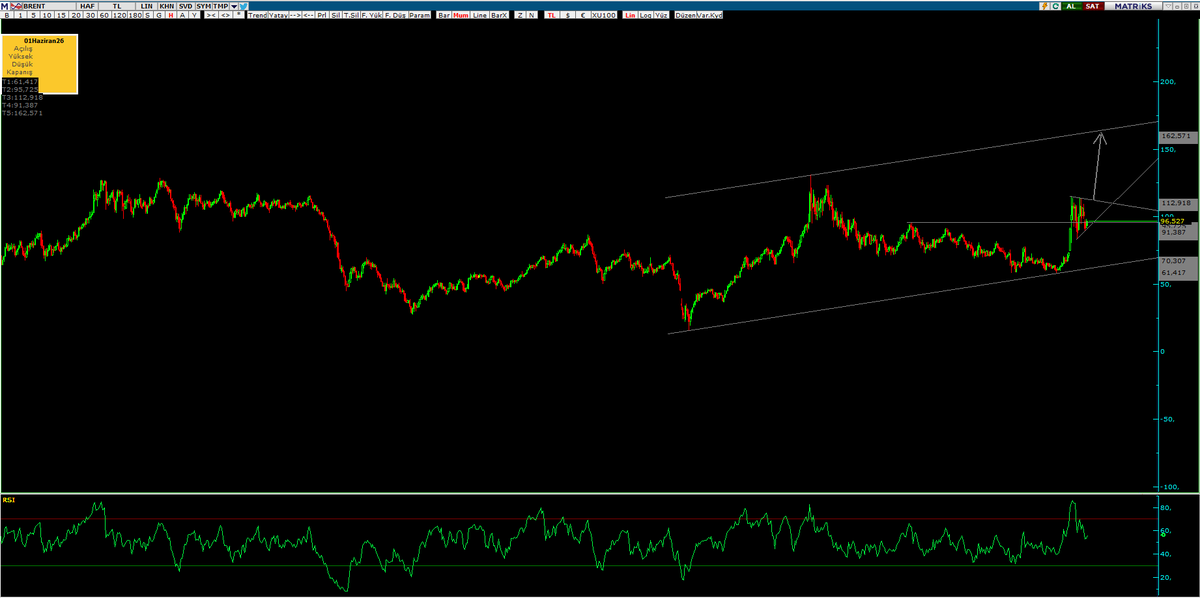The image size is (1200, 598).
Task: Open the TMP template menu
Action: pyautogui.click(x=221, y=6)
